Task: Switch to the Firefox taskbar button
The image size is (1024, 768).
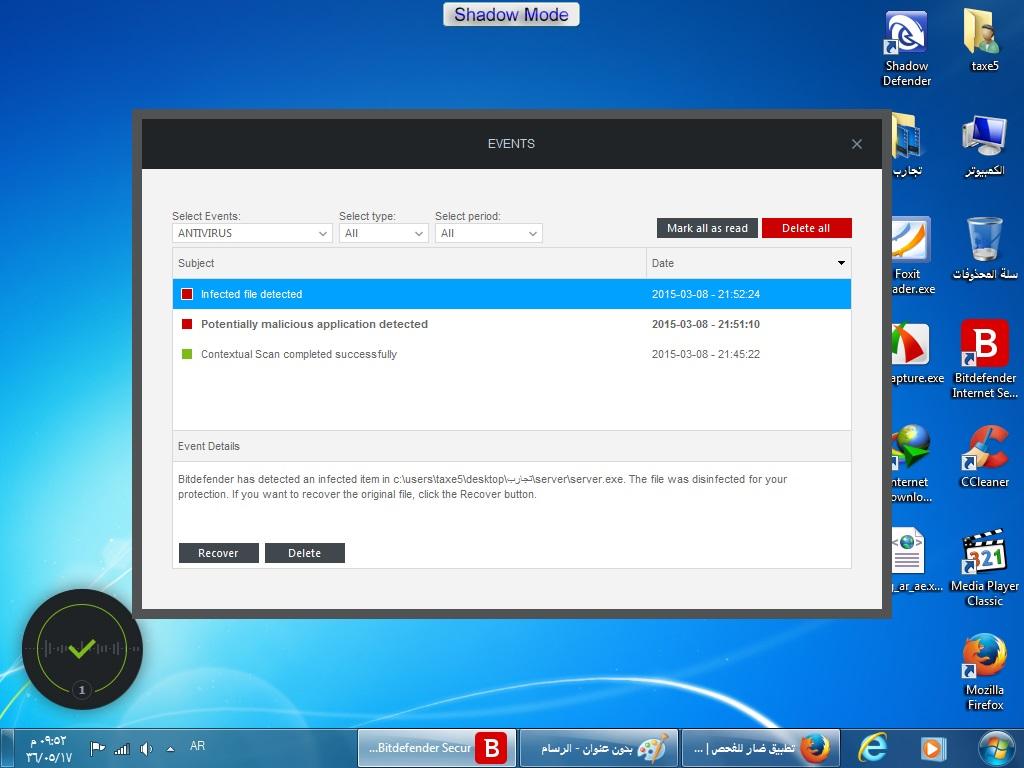Action: (761, 748)
